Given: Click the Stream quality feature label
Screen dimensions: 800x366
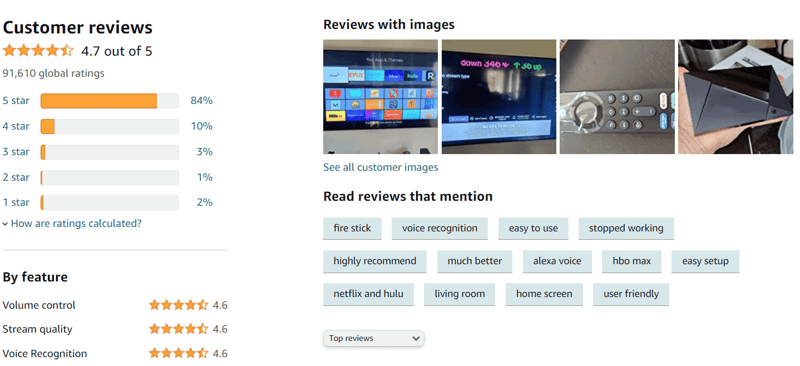Looking at the screenshot, I should [37, 329].
